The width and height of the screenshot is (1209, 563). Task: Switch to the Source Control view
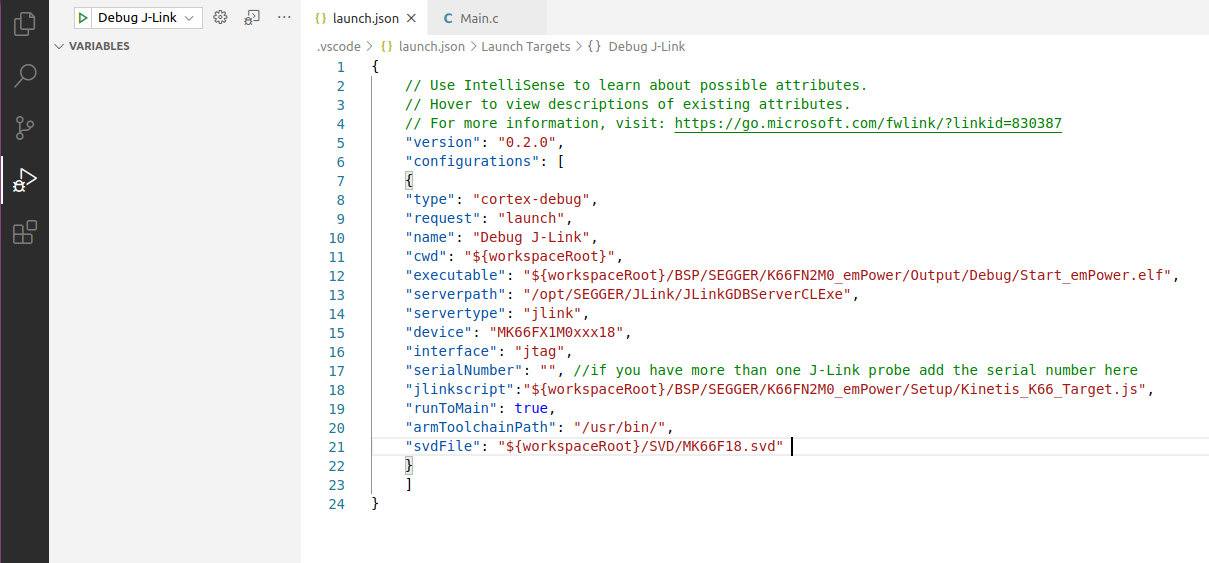tap(25, 127)
